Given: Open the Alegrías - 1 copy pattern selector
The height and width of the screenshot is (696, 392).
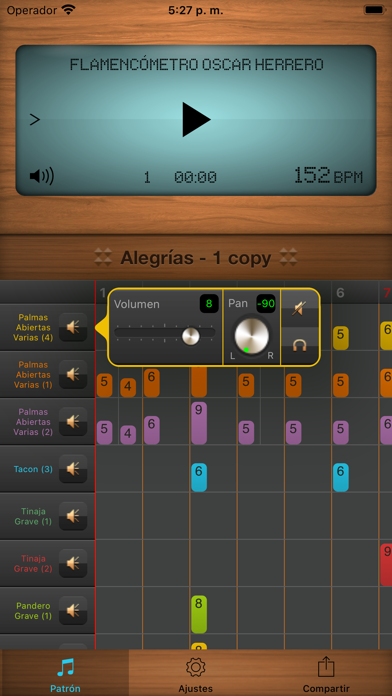Looking at the screenshot, I should click(x=196, y=257).
